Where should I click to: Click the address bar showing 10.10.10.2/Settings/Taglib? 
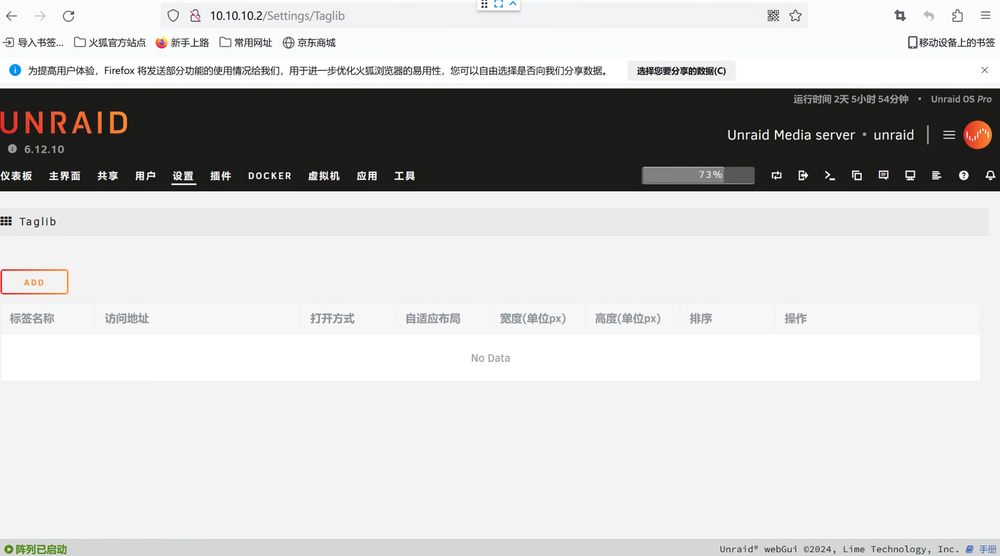485,16
